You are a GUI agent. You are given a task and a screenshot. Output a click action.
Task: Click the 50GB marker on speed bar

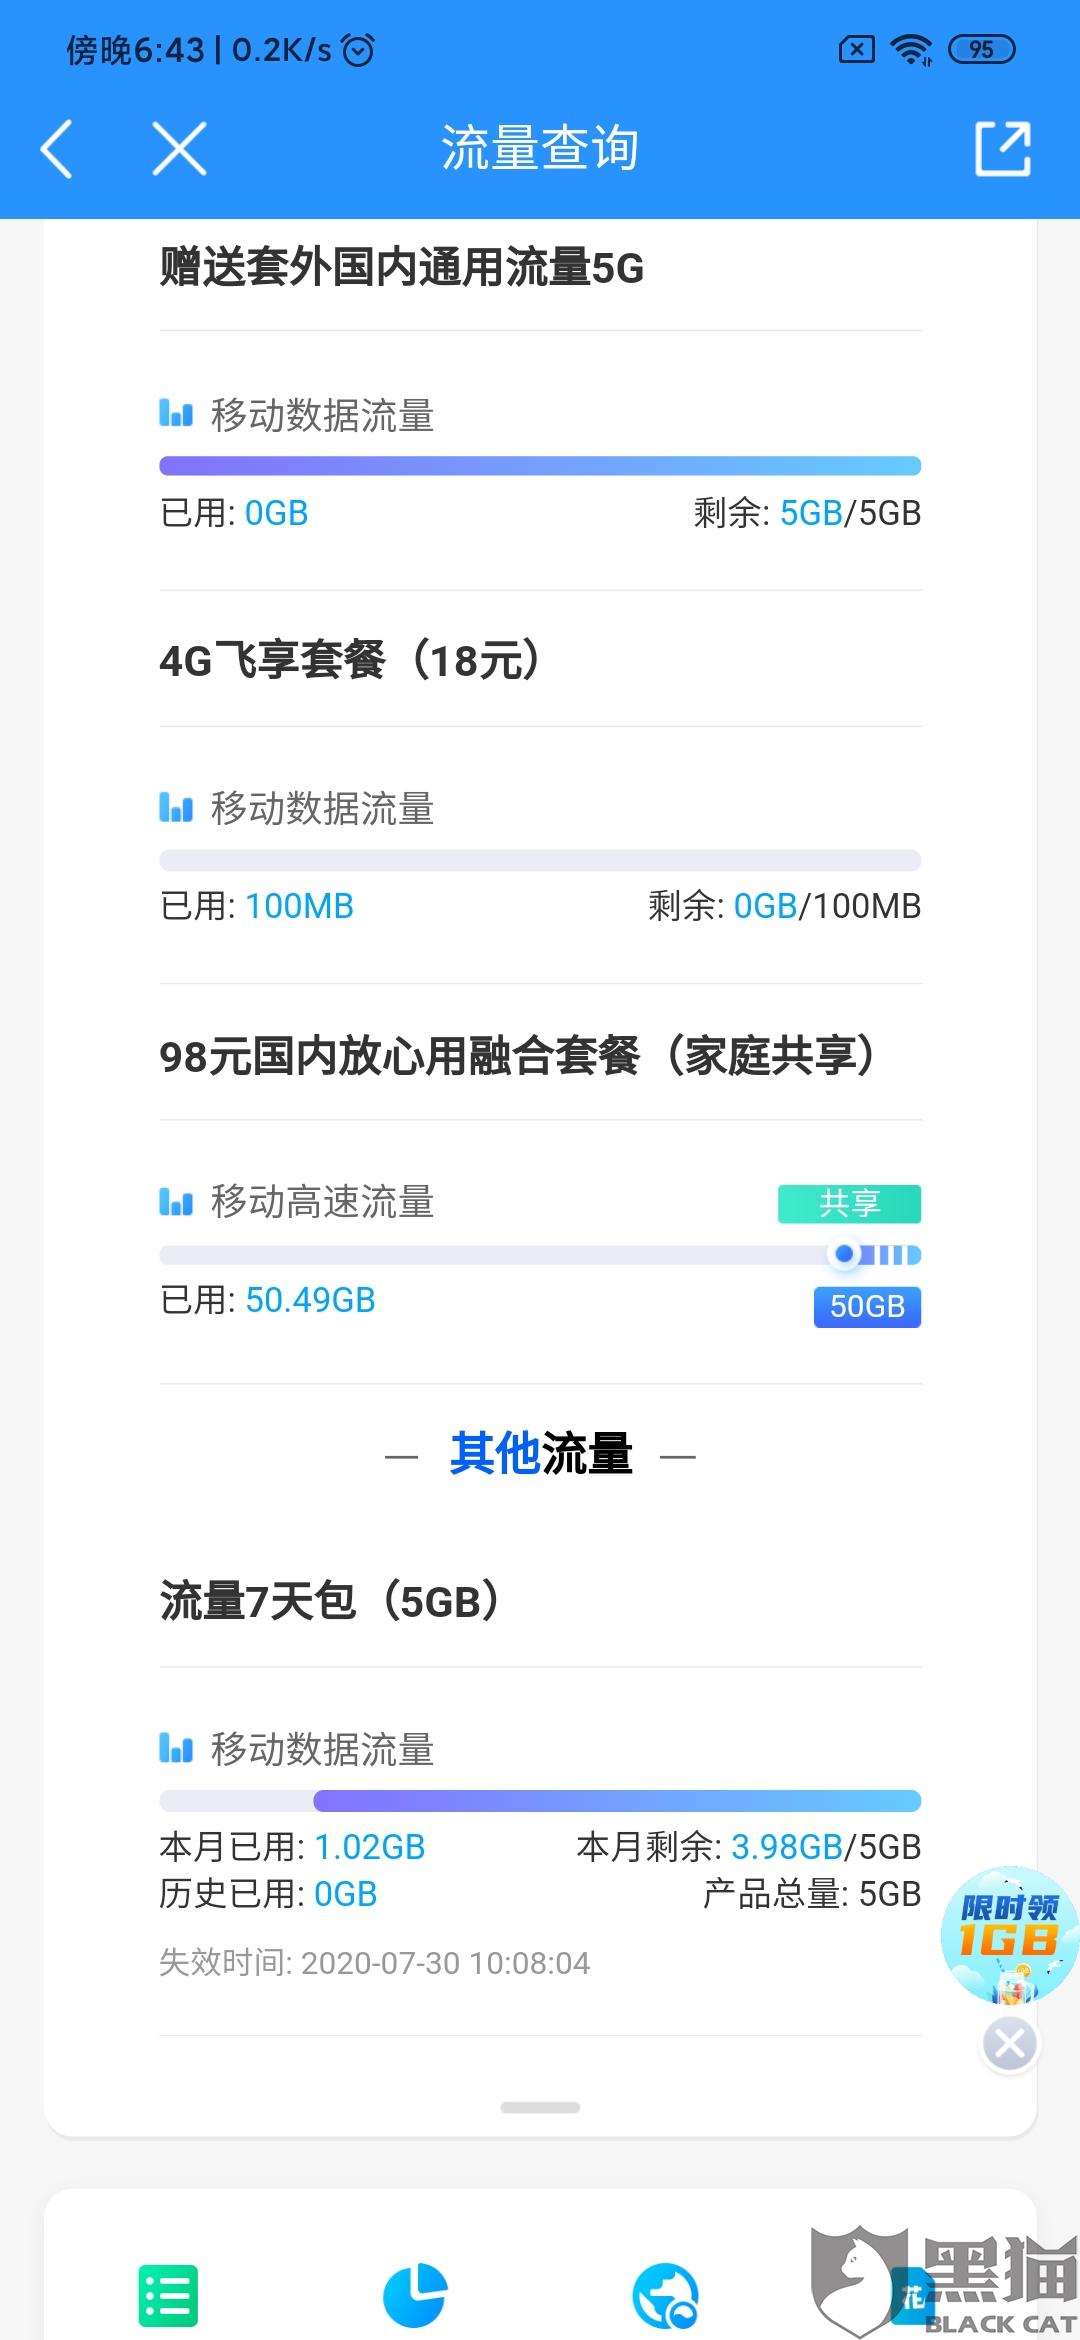tap(846, 1254)
